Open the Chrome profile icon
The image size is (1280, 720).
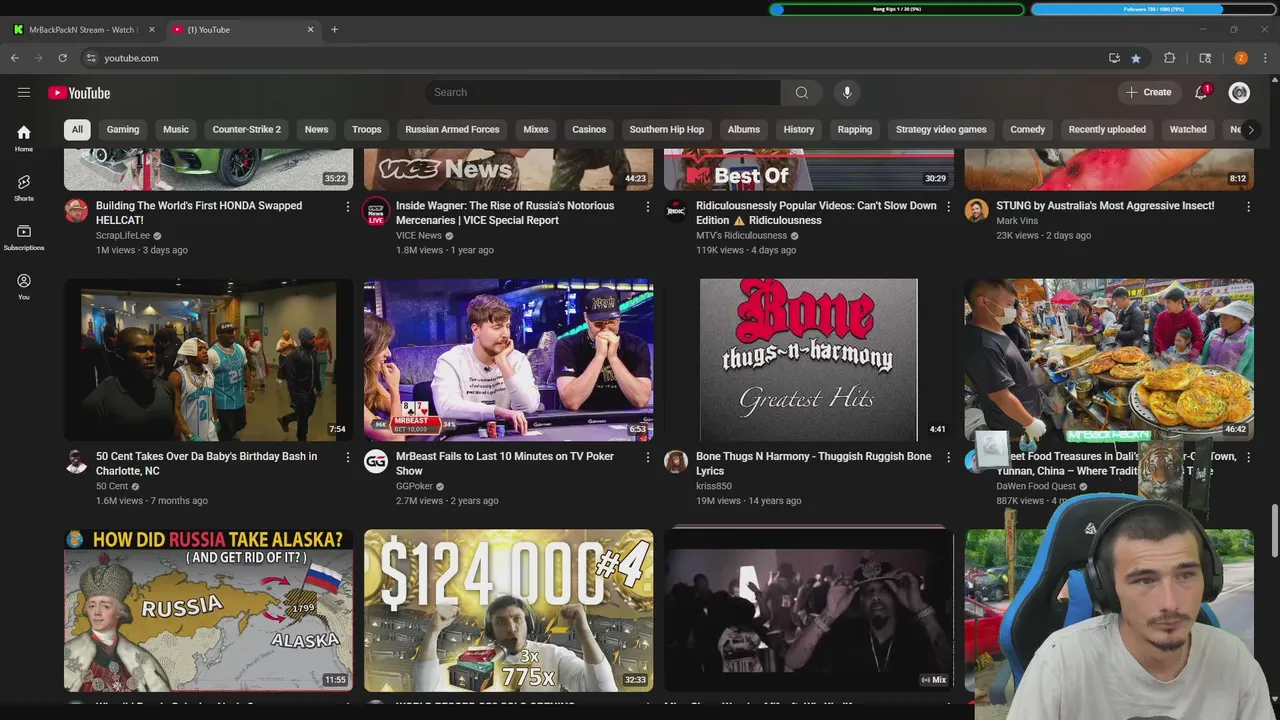pos(1241,58)
